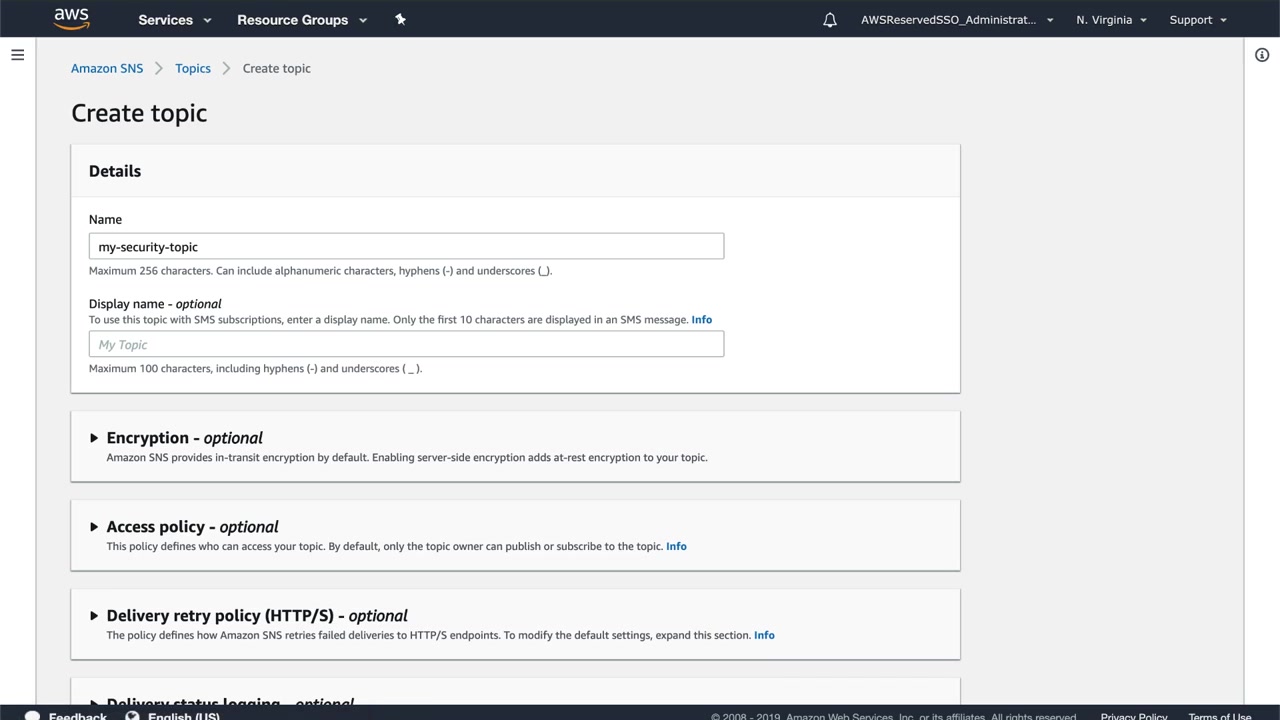
Task: Open the Support dropdown menu
Action: [1197, 20]
